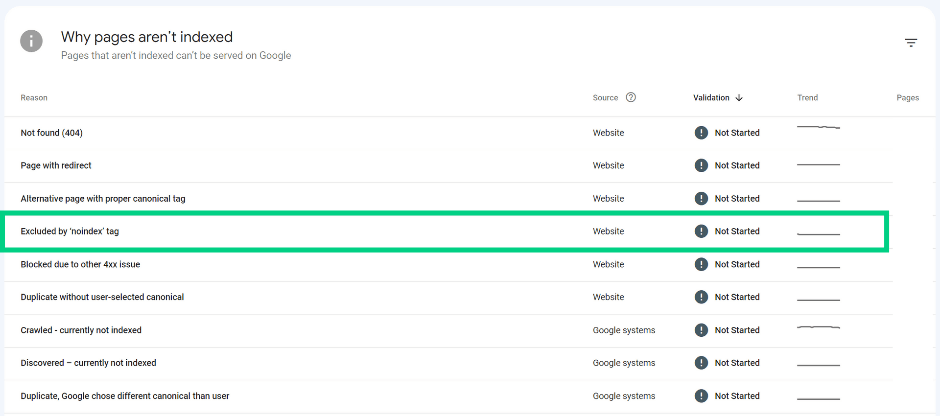Open the filter rows icon

pyautogui.click(x=911, y=43)
